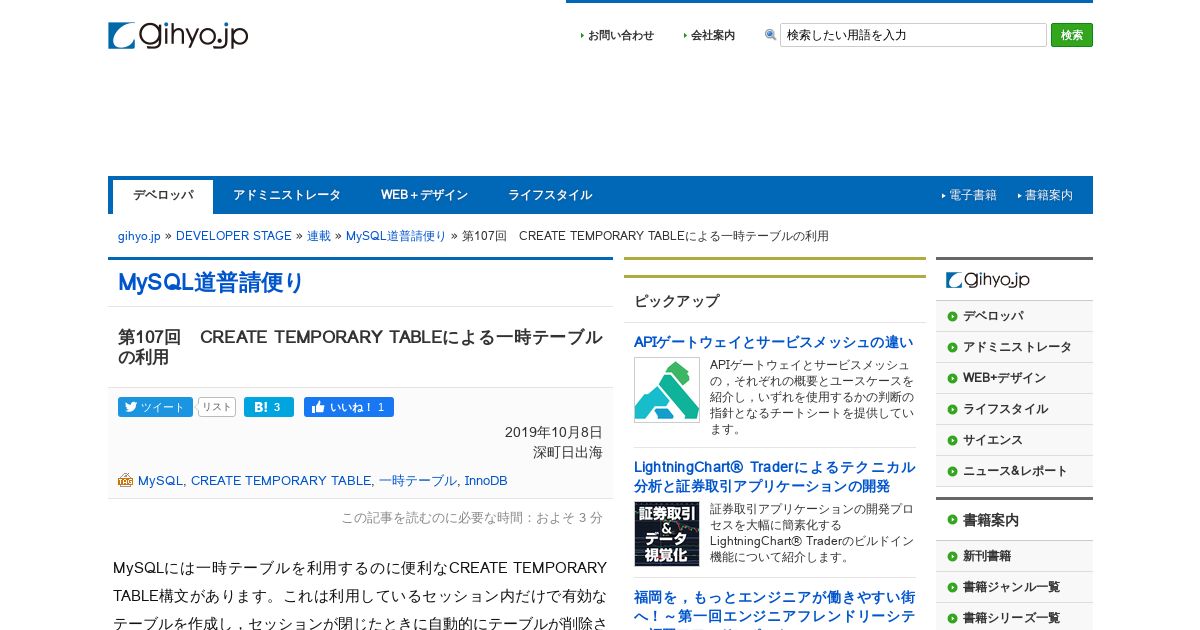Open APIゲートウェイとサービスメッシュの違い article
Viewport: 1200px width, 630px height.
pyautogui.click(x=774, y=342)
